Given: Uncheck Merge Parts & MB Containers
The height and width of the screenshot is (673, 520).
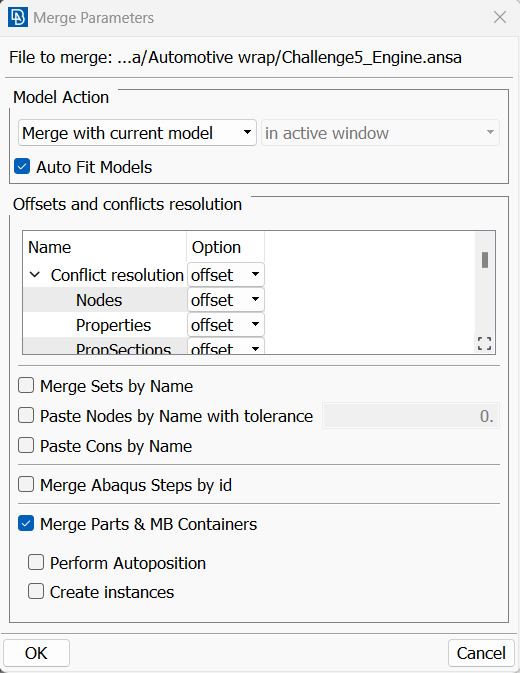Looking at the screenshot, I should (x=26, y=524).
